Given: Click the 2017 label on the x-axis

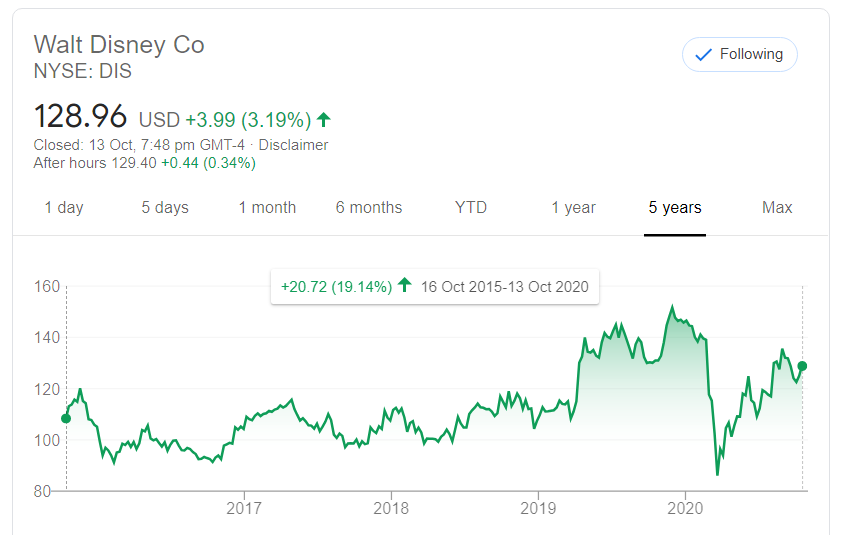Looking at the screenshot, I should (244, 508).
